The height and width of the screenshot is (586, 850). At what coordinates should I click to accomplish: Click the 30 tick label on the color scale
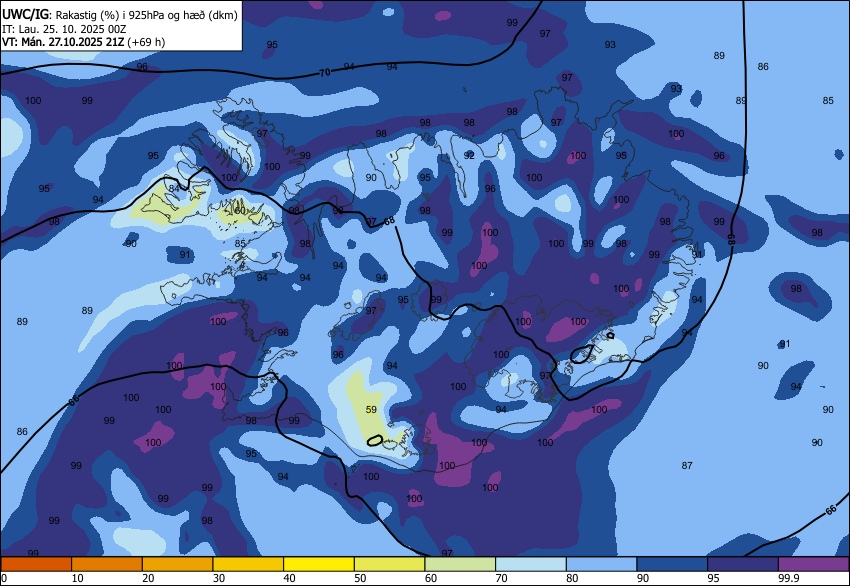click(x=218, y=578)
